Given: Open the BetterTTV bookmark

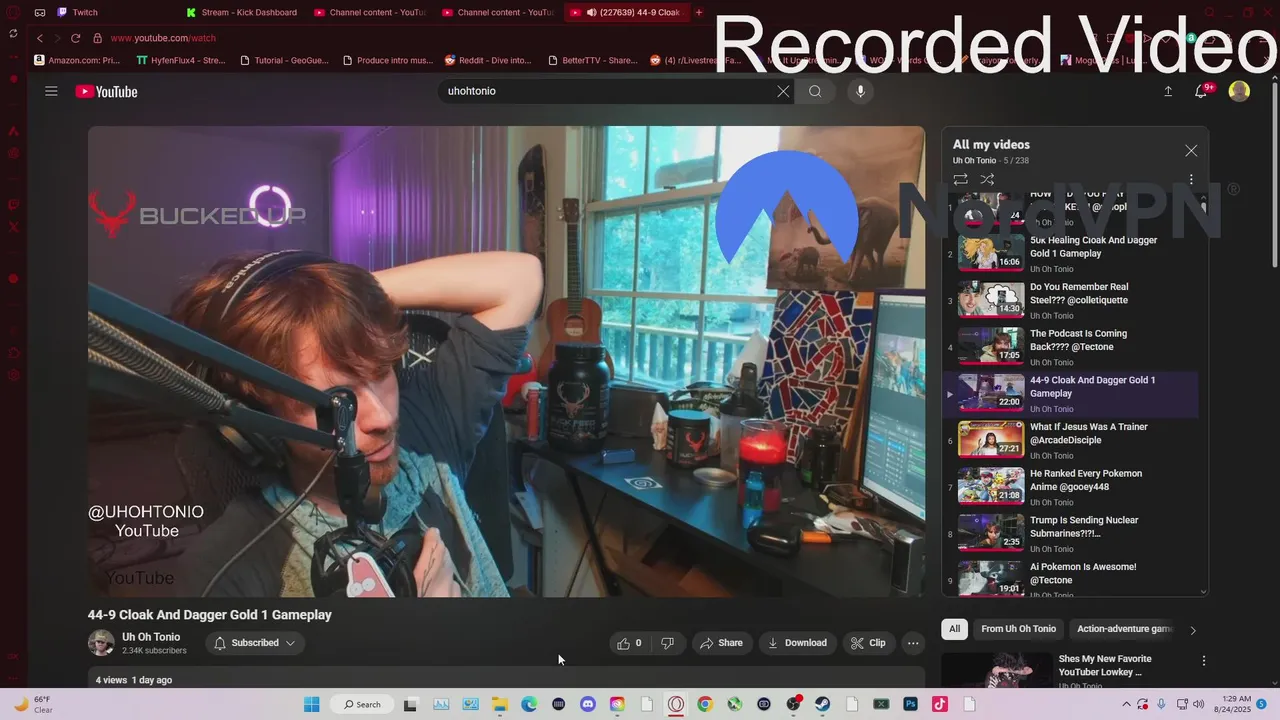Looking at the screenshot, I should click(593, 60).
